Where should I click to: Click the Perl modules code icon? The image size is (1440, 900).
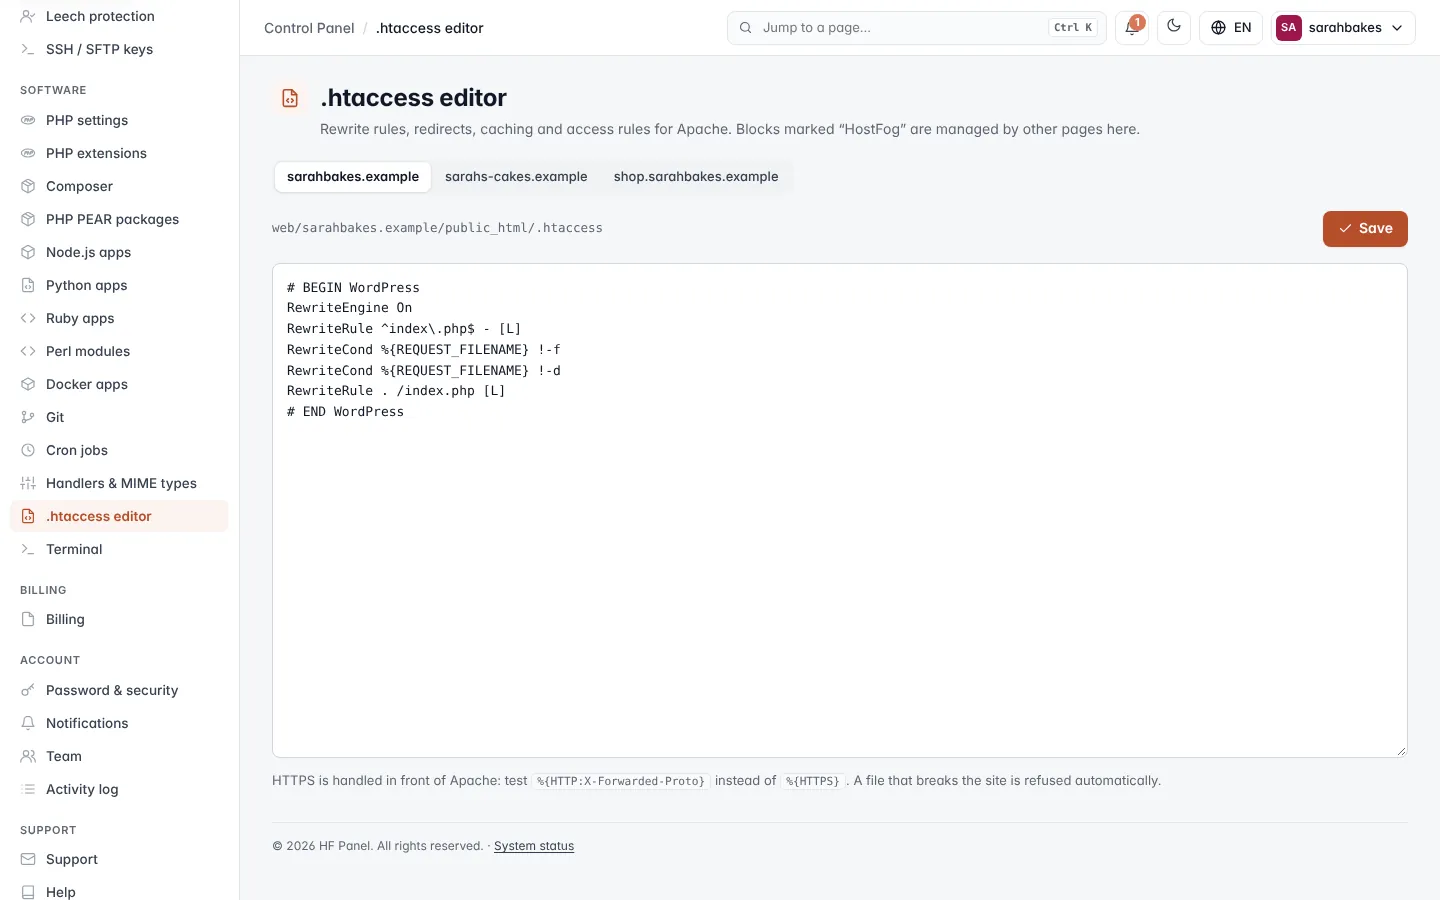(28, 351)
